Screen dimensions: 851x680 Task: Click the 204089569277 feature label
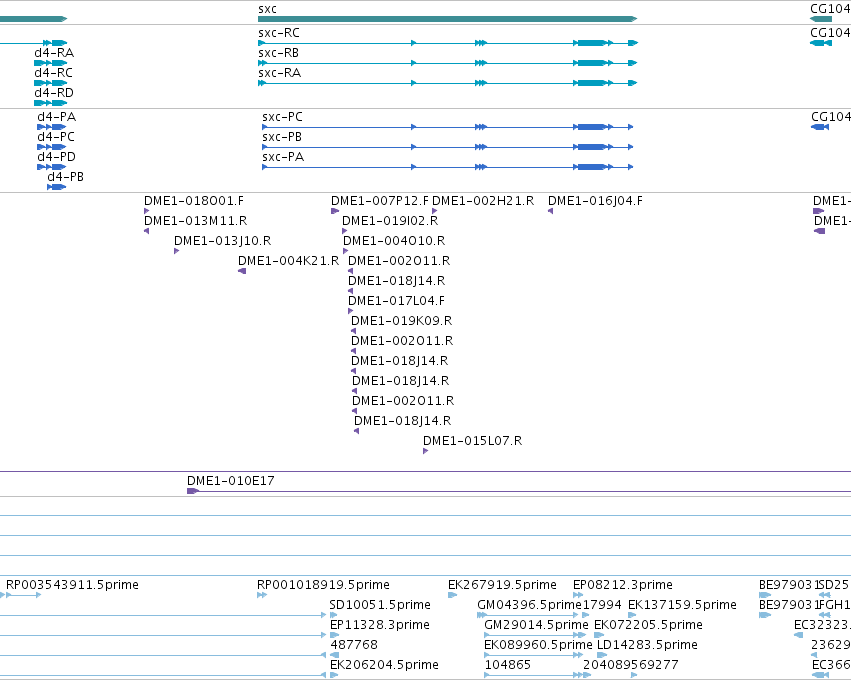click(631, 665)
